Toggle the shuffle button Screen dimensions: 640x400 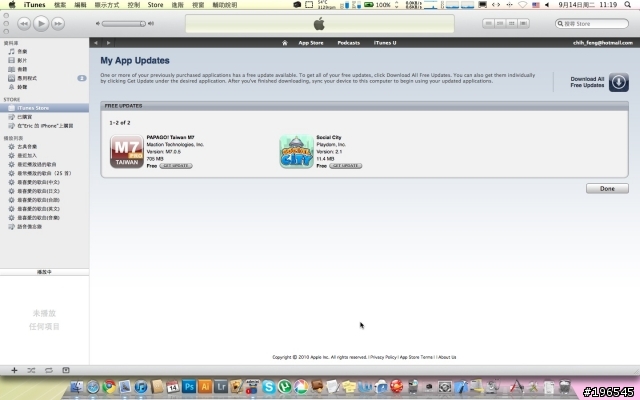tap(31, 370)
